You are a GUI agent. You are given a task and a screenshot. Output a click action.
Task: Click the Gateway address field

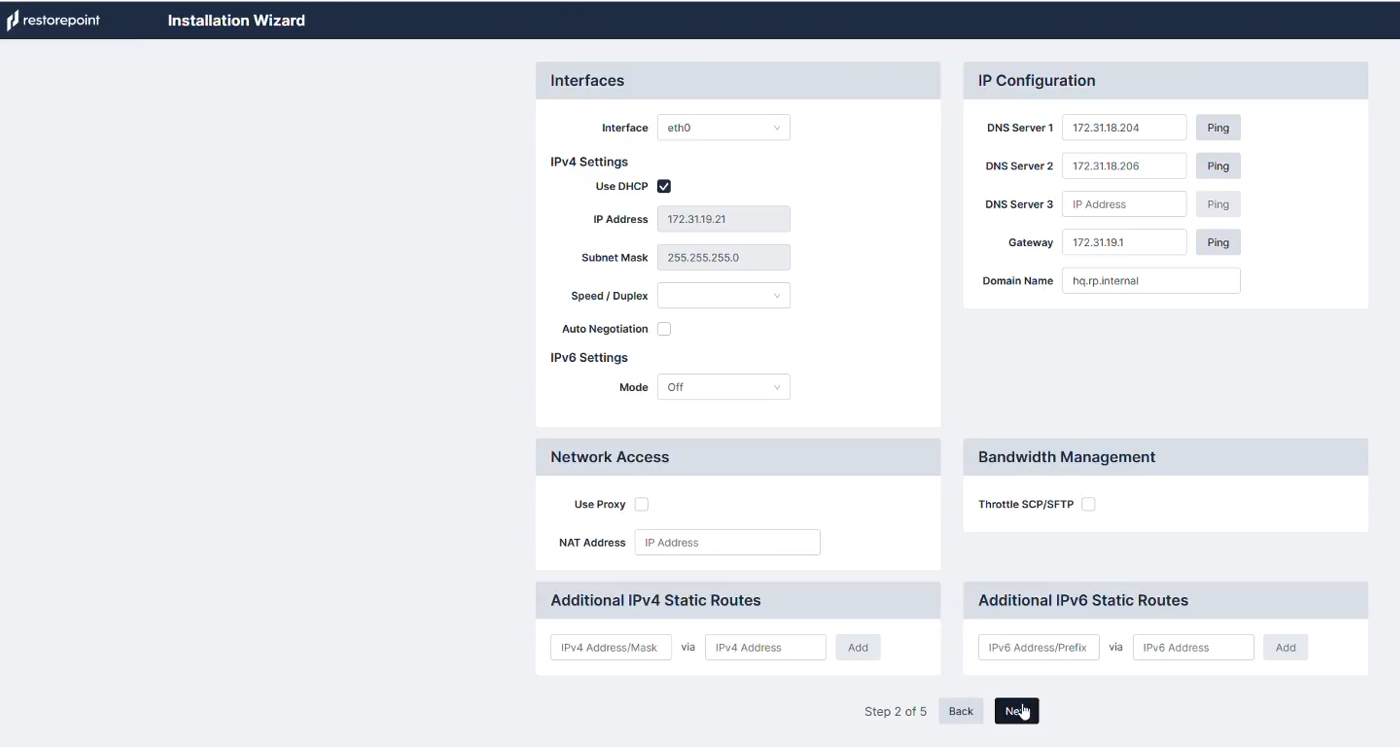point(1124,243)
